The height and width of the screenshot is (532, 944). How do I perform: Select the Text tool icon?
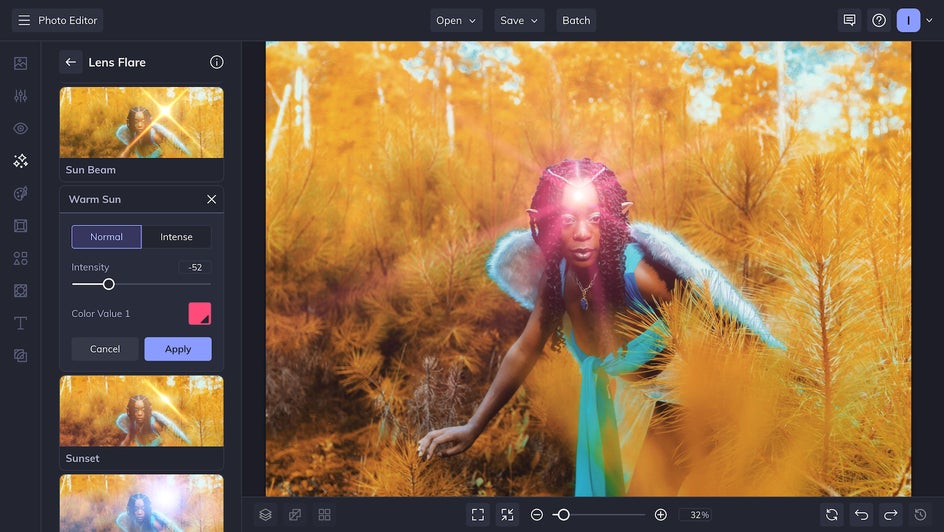coord(20,323)
